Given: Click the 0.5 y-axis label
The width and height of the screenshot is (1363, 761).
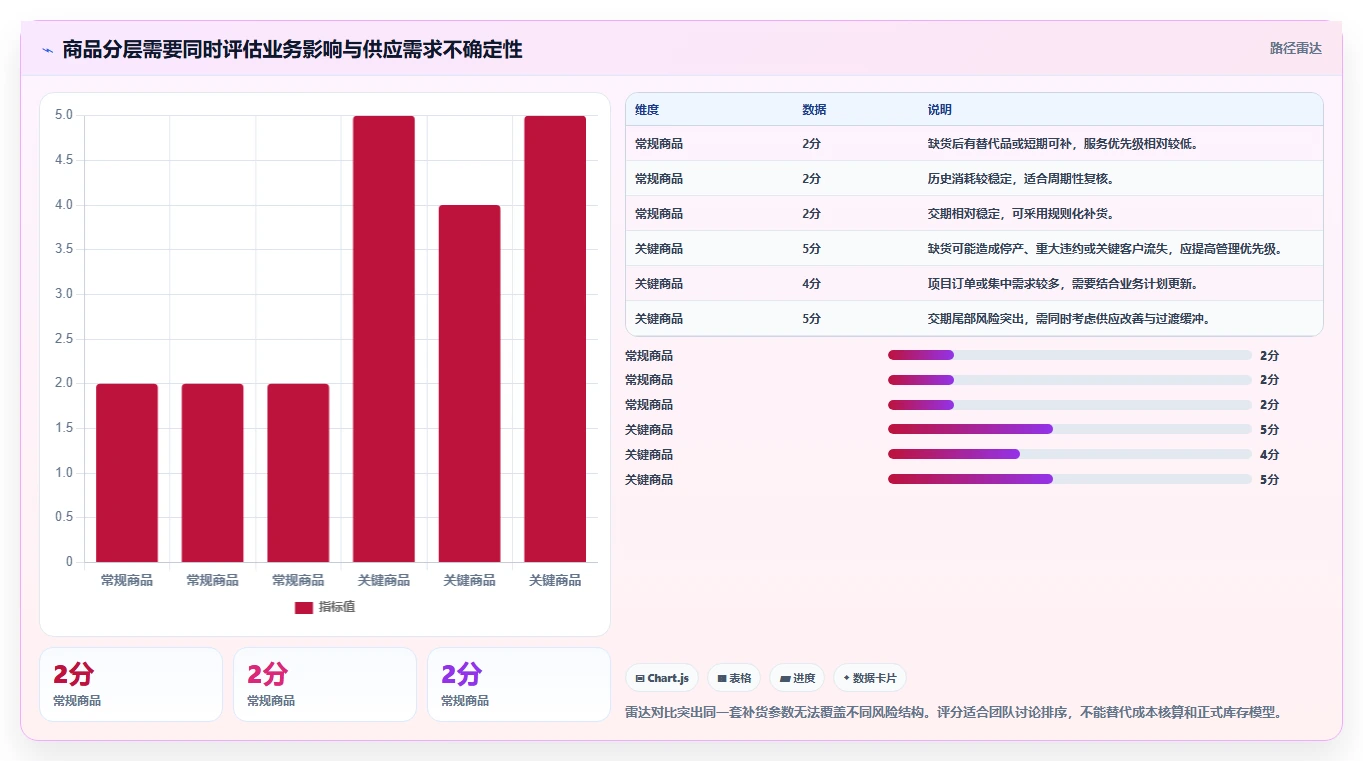Looking at the screenshot, I should (64, 517).
